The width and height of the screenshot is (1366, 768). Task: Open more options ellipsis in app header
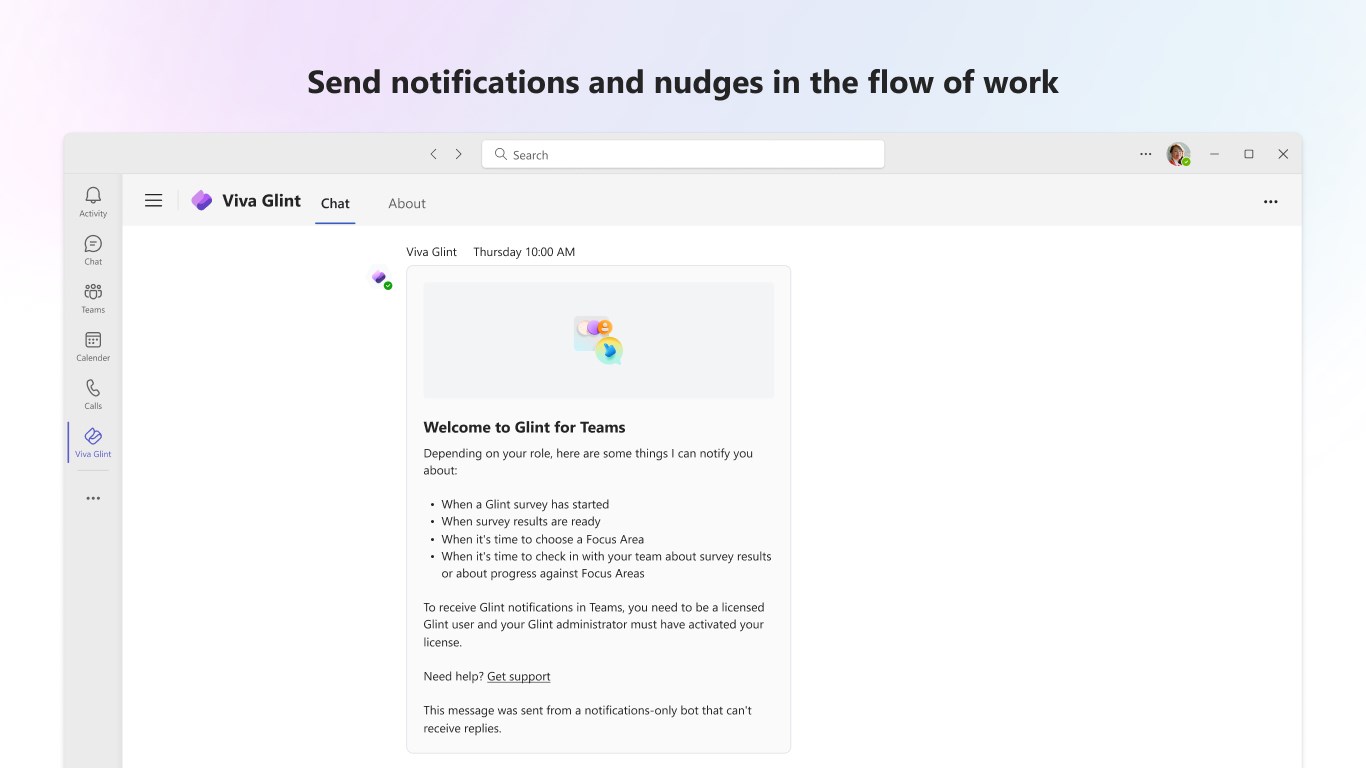[x=1271, y=201]
